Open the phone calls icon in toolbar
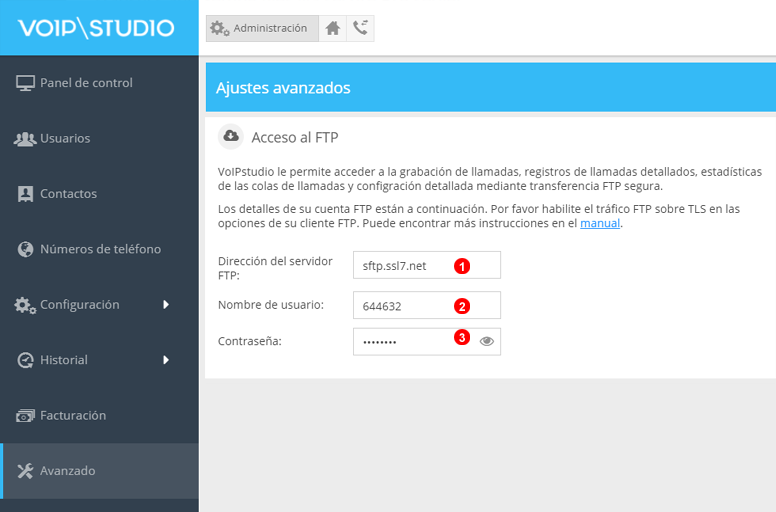The width and height of the screenshot is (776, 512). (360, 28)
